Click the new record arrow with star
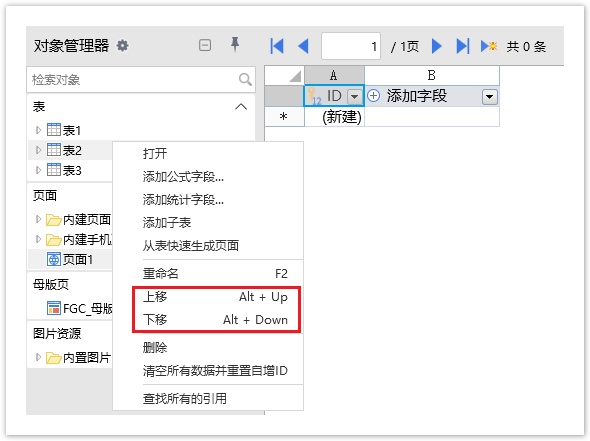 pyautogui.click(x=489, y=46)
